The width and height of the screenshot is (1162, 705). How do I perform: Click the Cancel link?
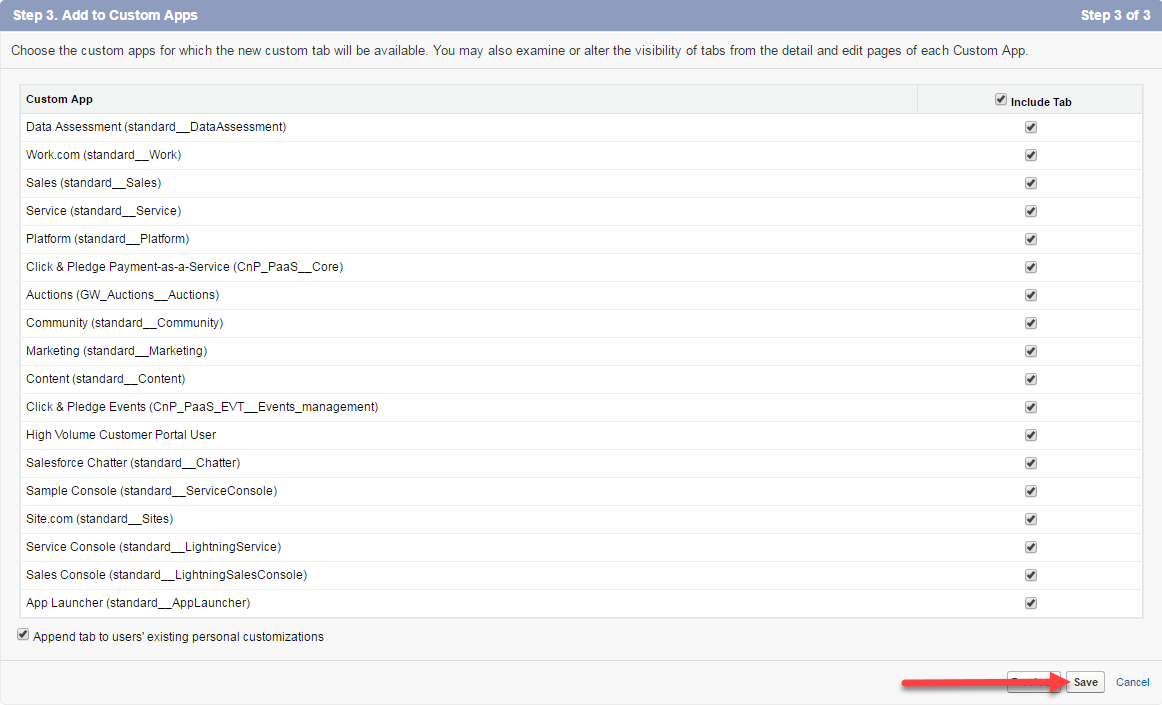tap(1132, 682)
